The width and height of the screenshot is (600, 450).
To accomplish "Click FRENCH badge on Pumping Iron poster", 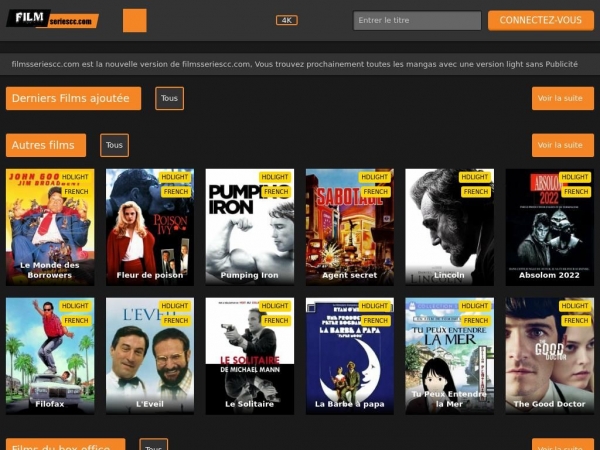I will click(276, 191).
